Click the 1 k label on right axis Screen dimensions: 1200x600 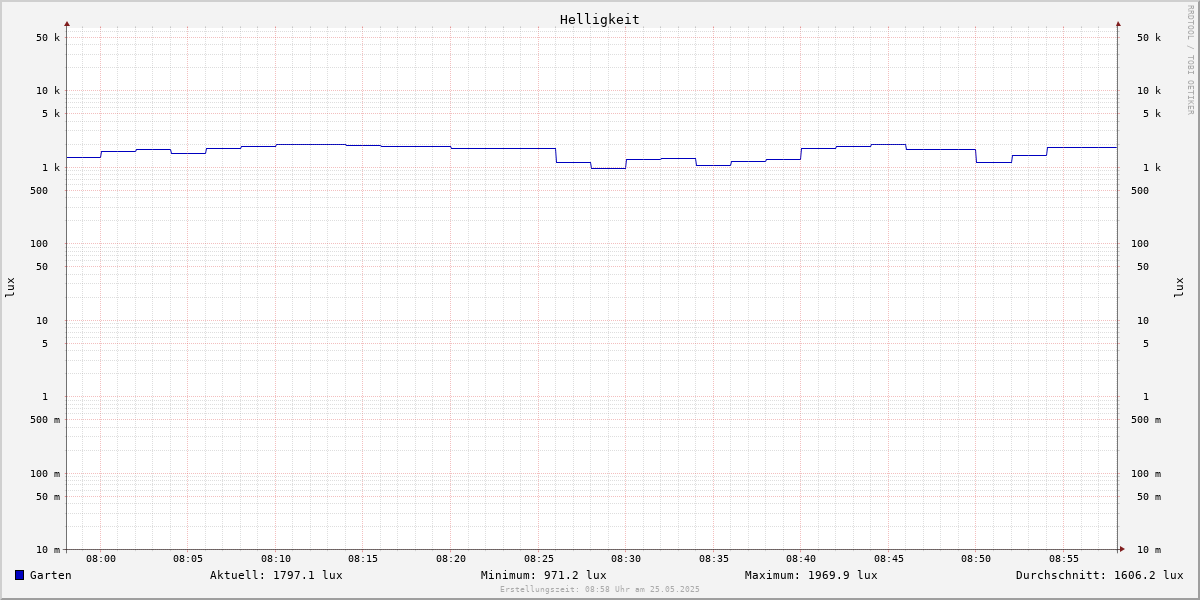(1152, 168)
